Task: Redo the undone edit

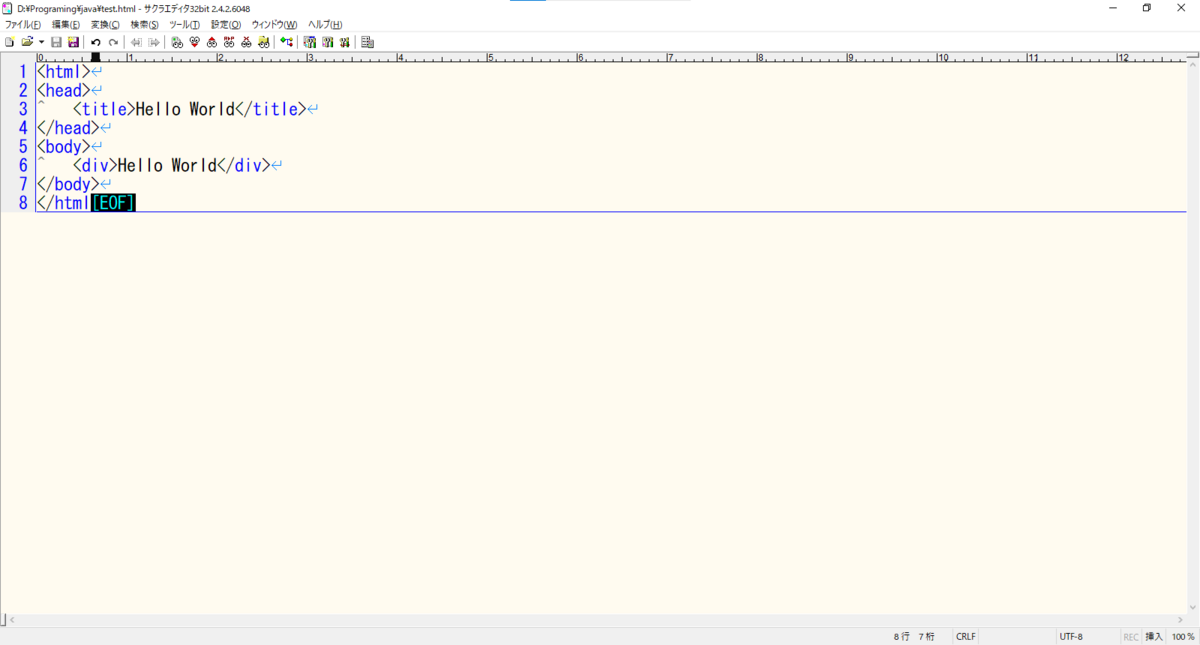Action: point(113,42)
